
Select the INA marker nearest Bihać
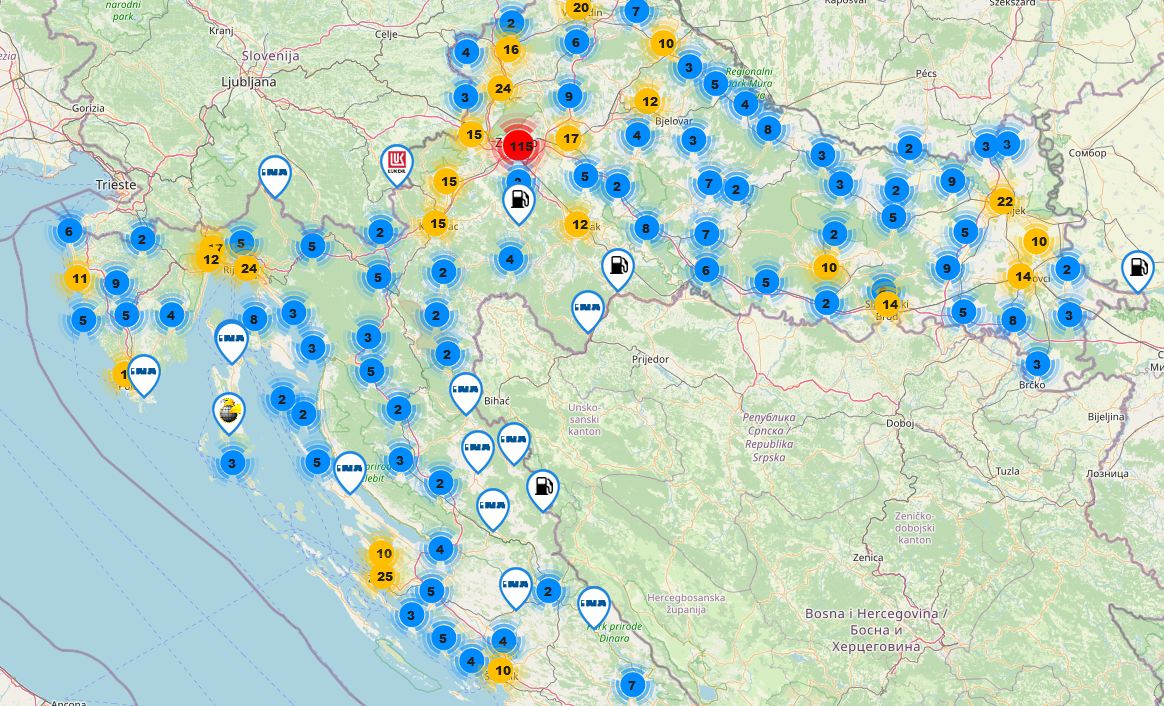coord(465,390)
